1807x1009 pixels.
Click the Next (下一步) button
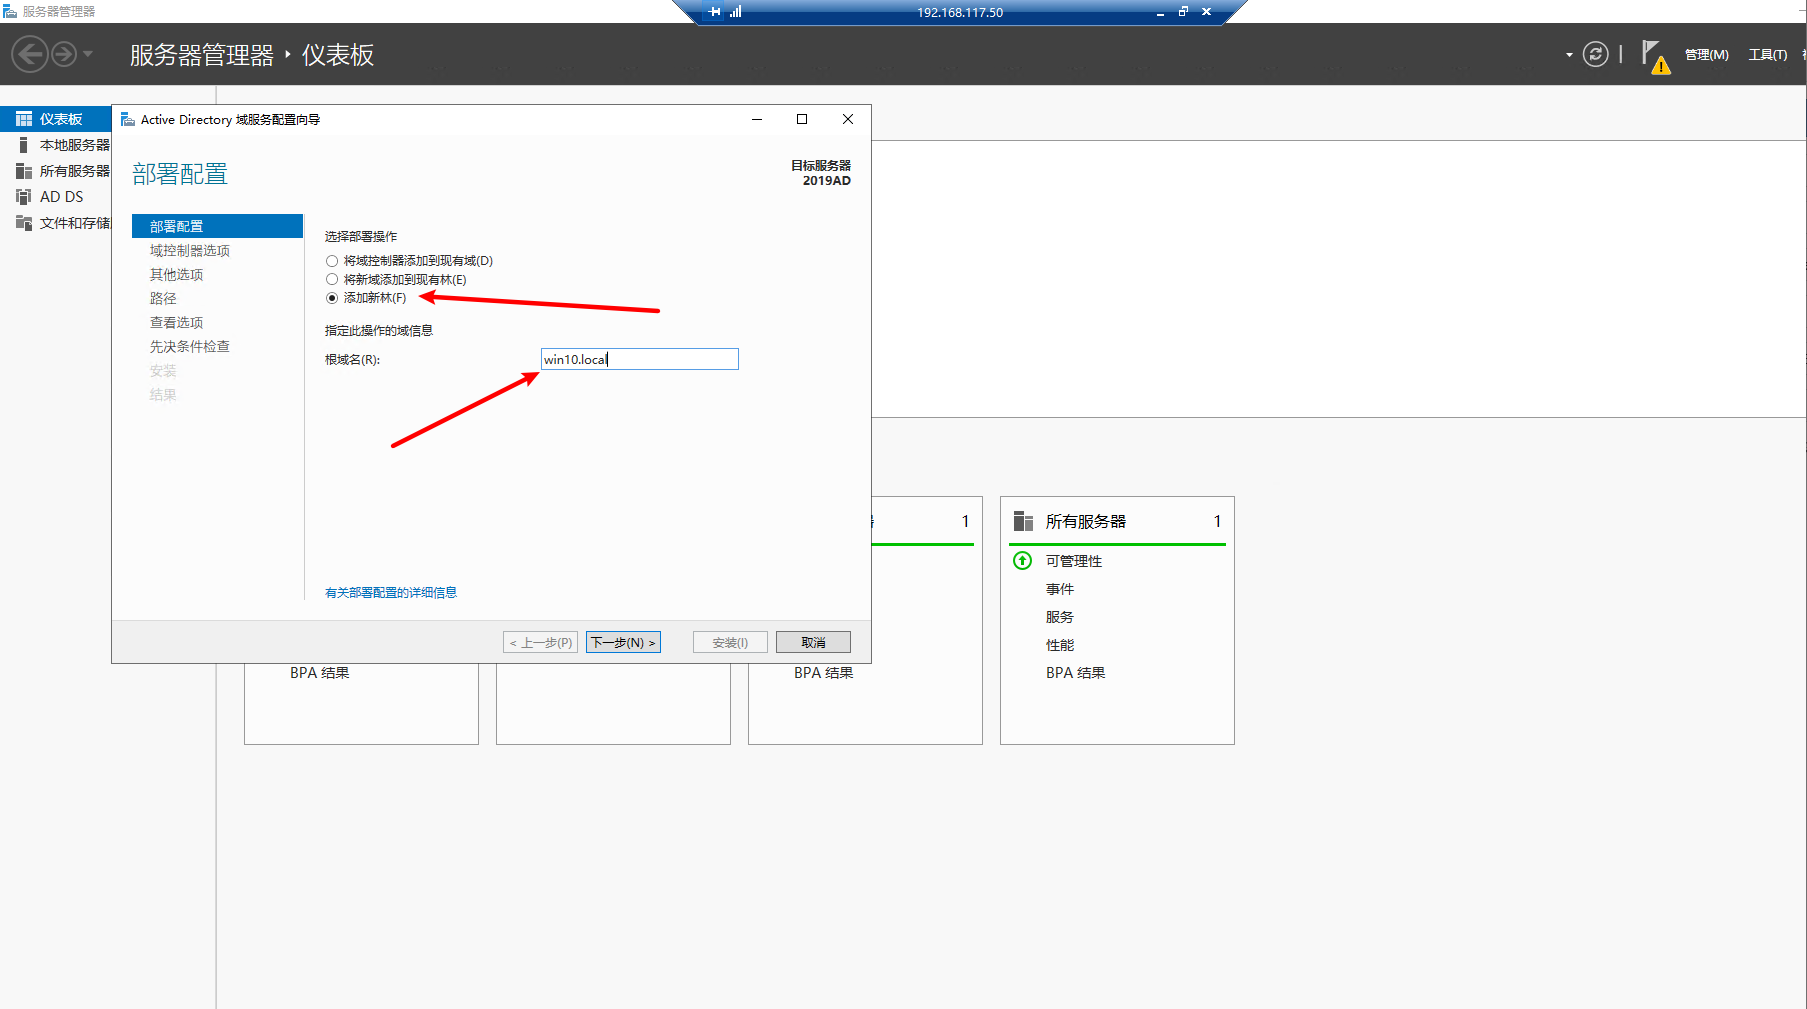point(623,642)
